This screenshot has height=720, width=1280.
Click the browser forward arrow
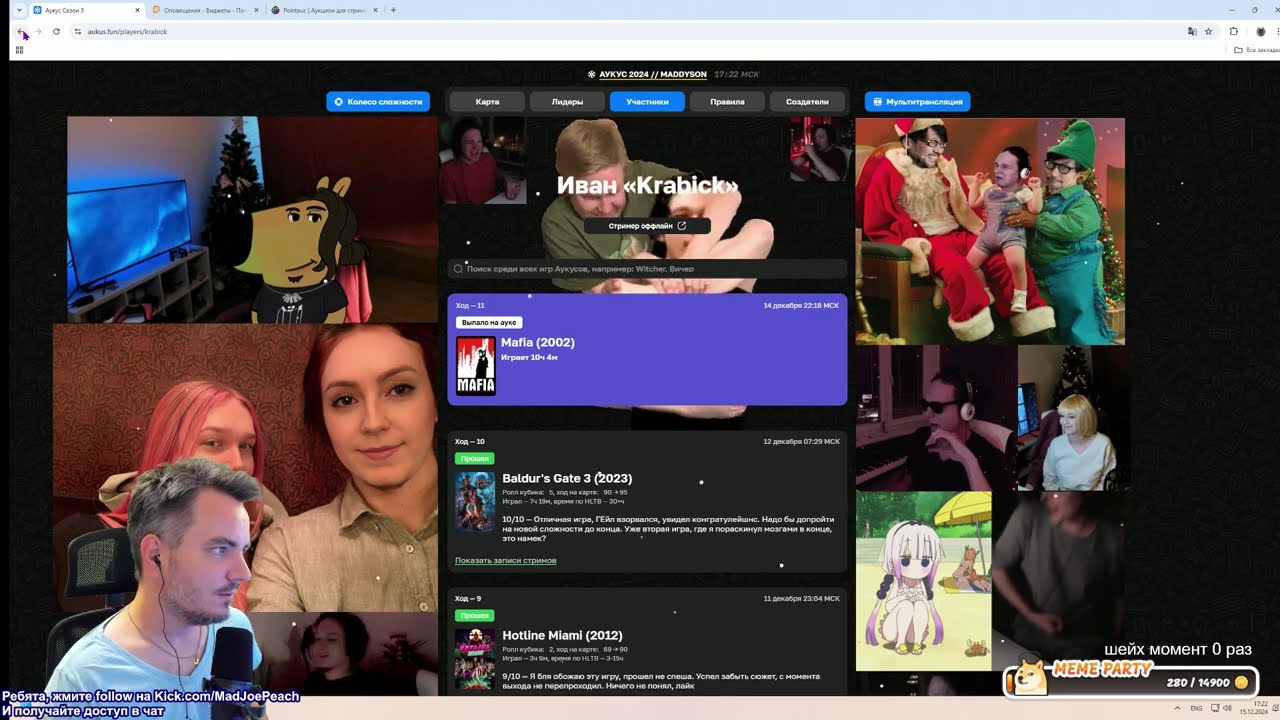[38, 31]
